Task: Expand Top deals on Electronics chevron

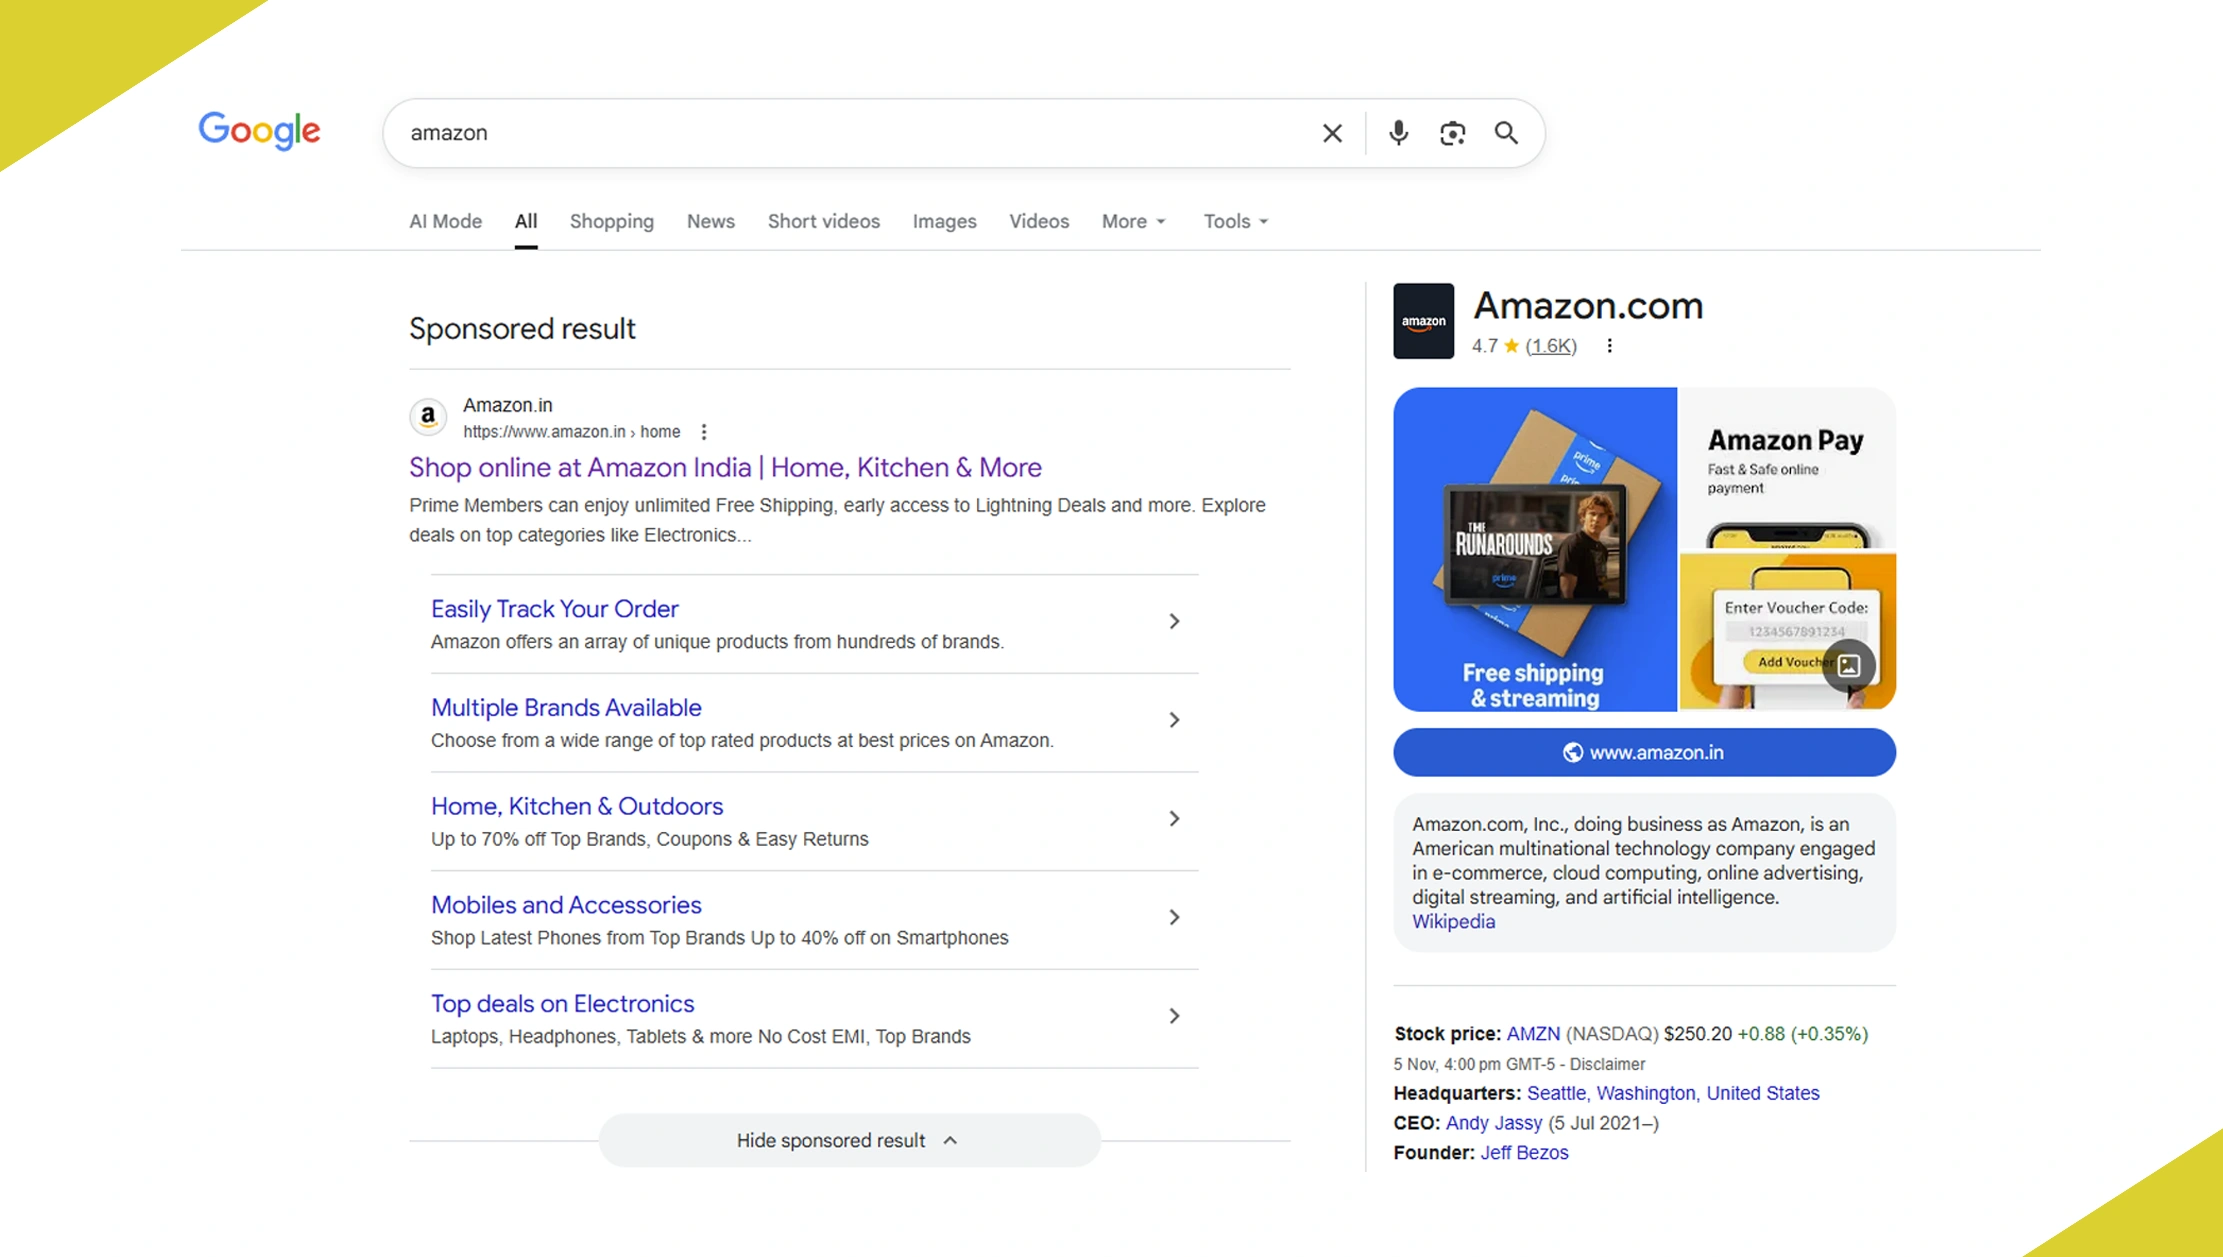Action: click(1174, 1016)
